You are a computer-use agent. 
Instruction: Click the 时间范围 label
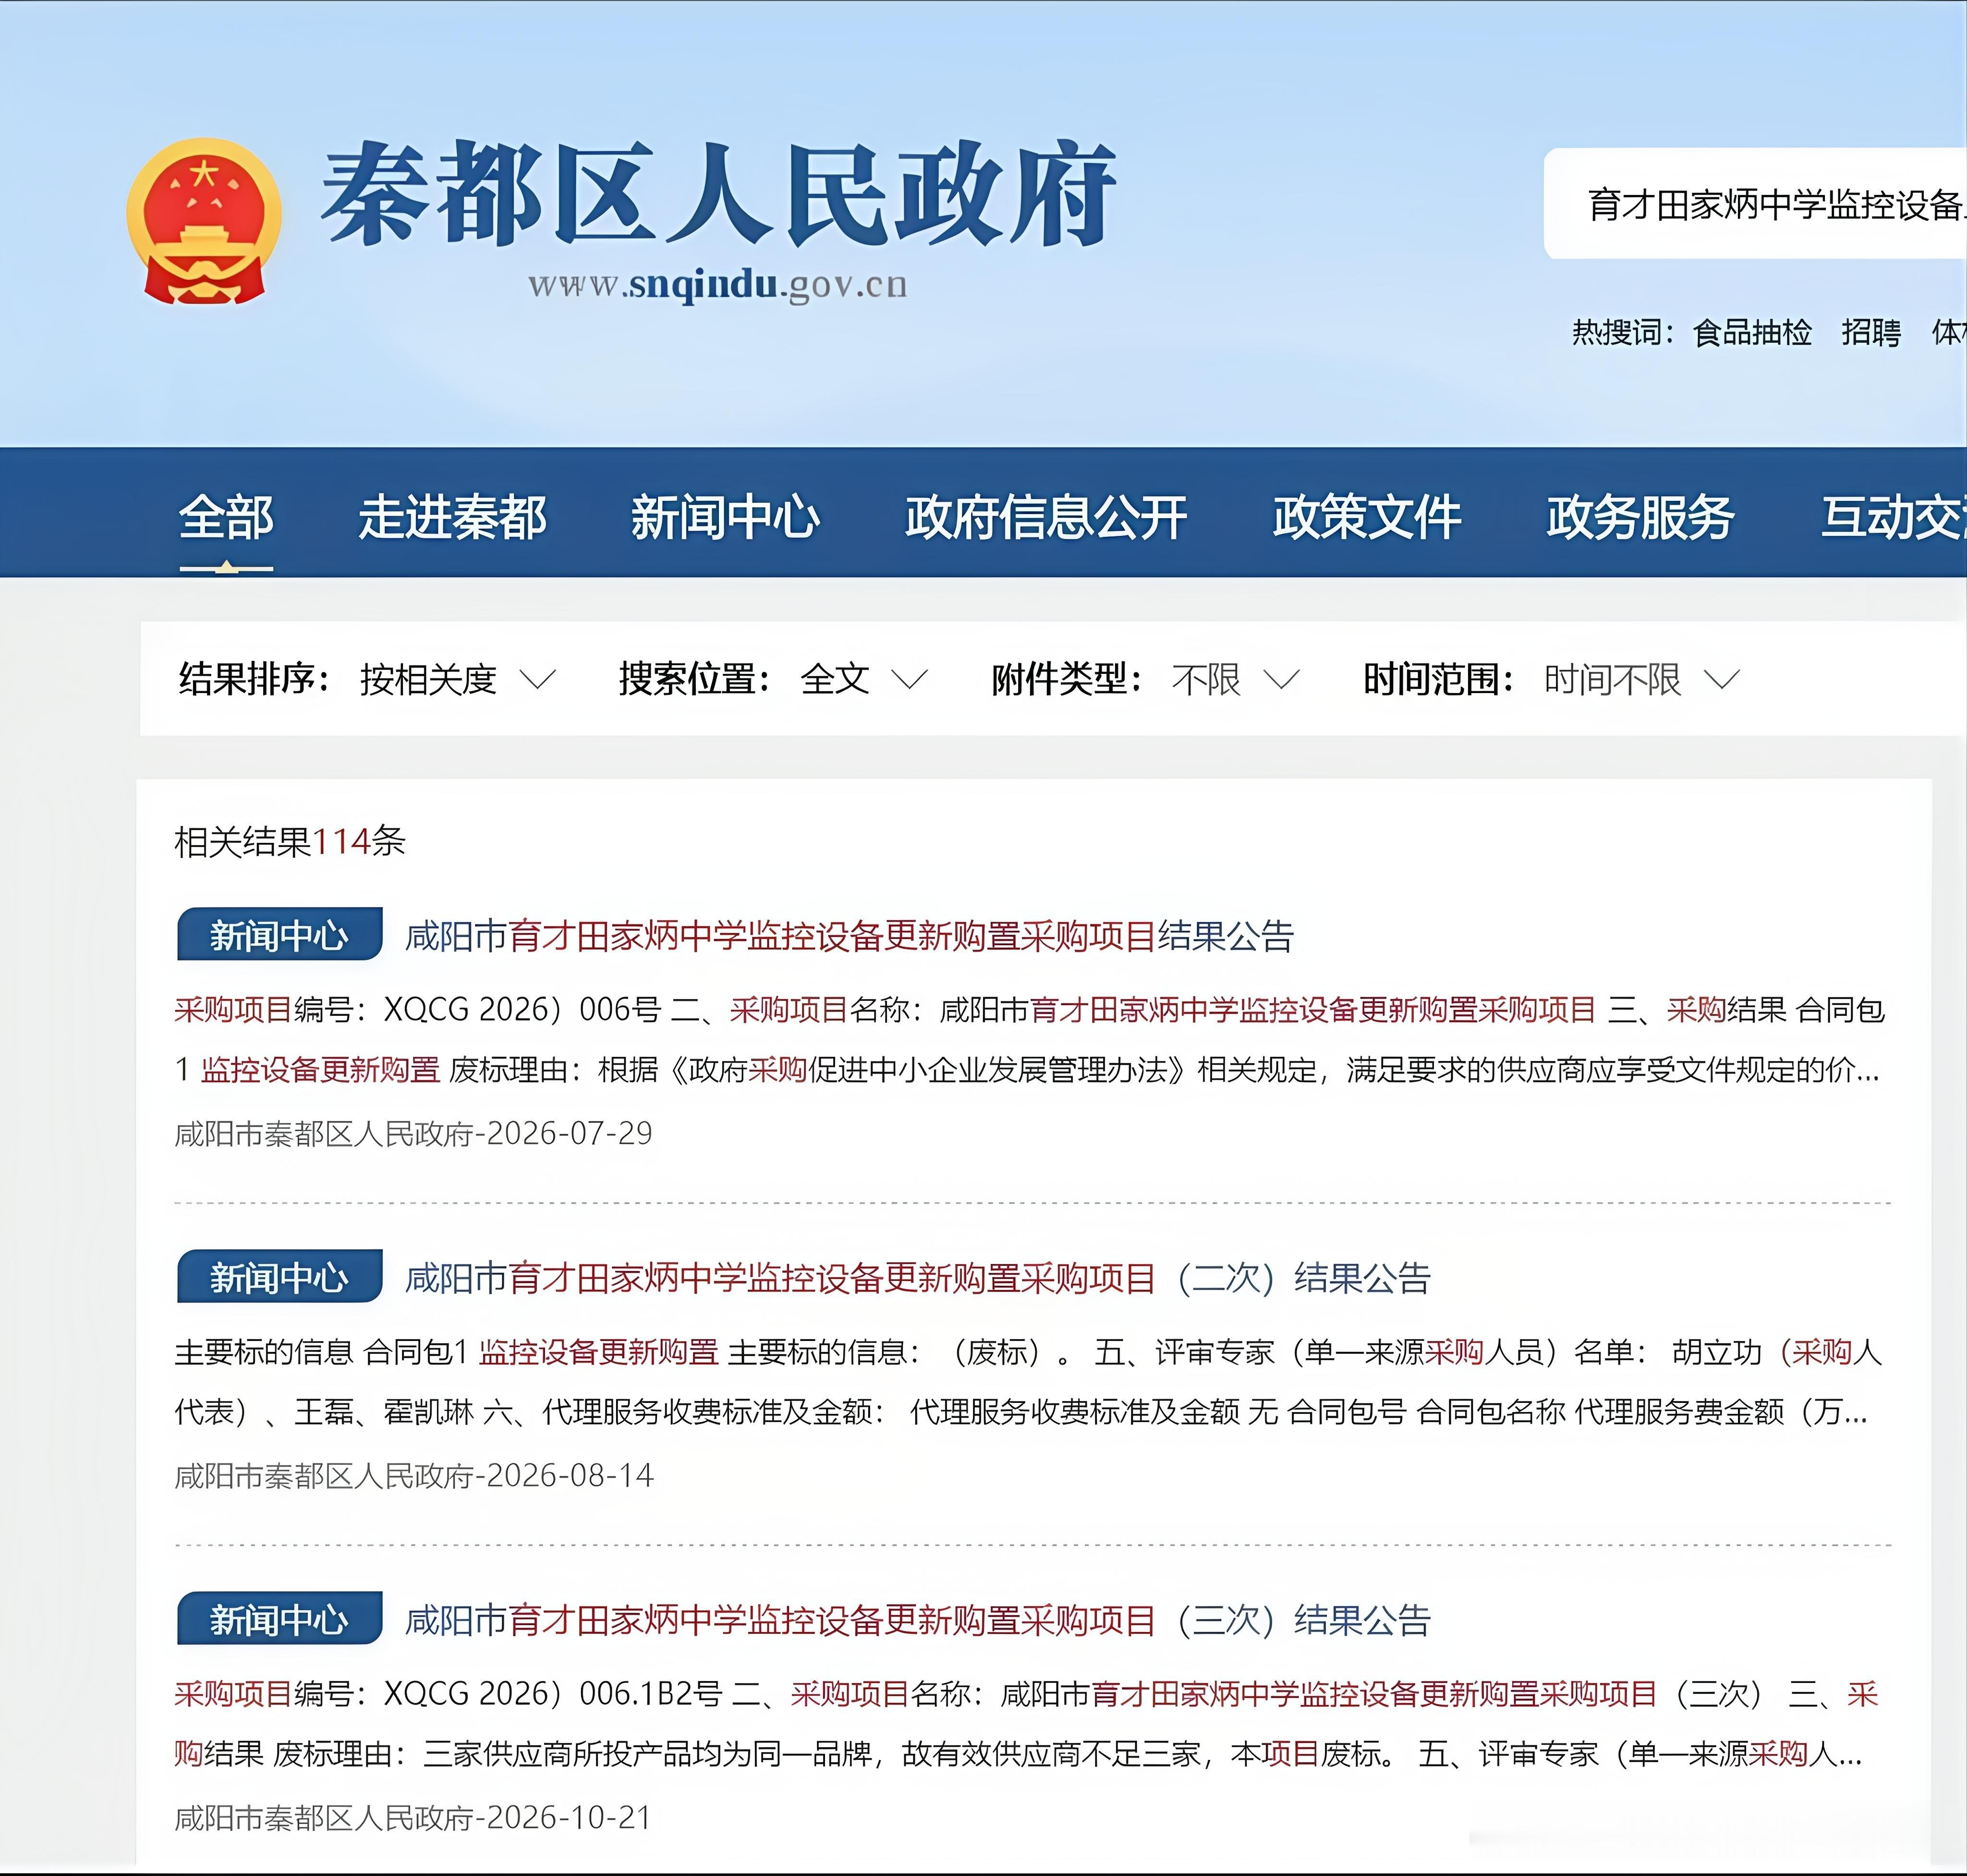(x=1439, y=679)
